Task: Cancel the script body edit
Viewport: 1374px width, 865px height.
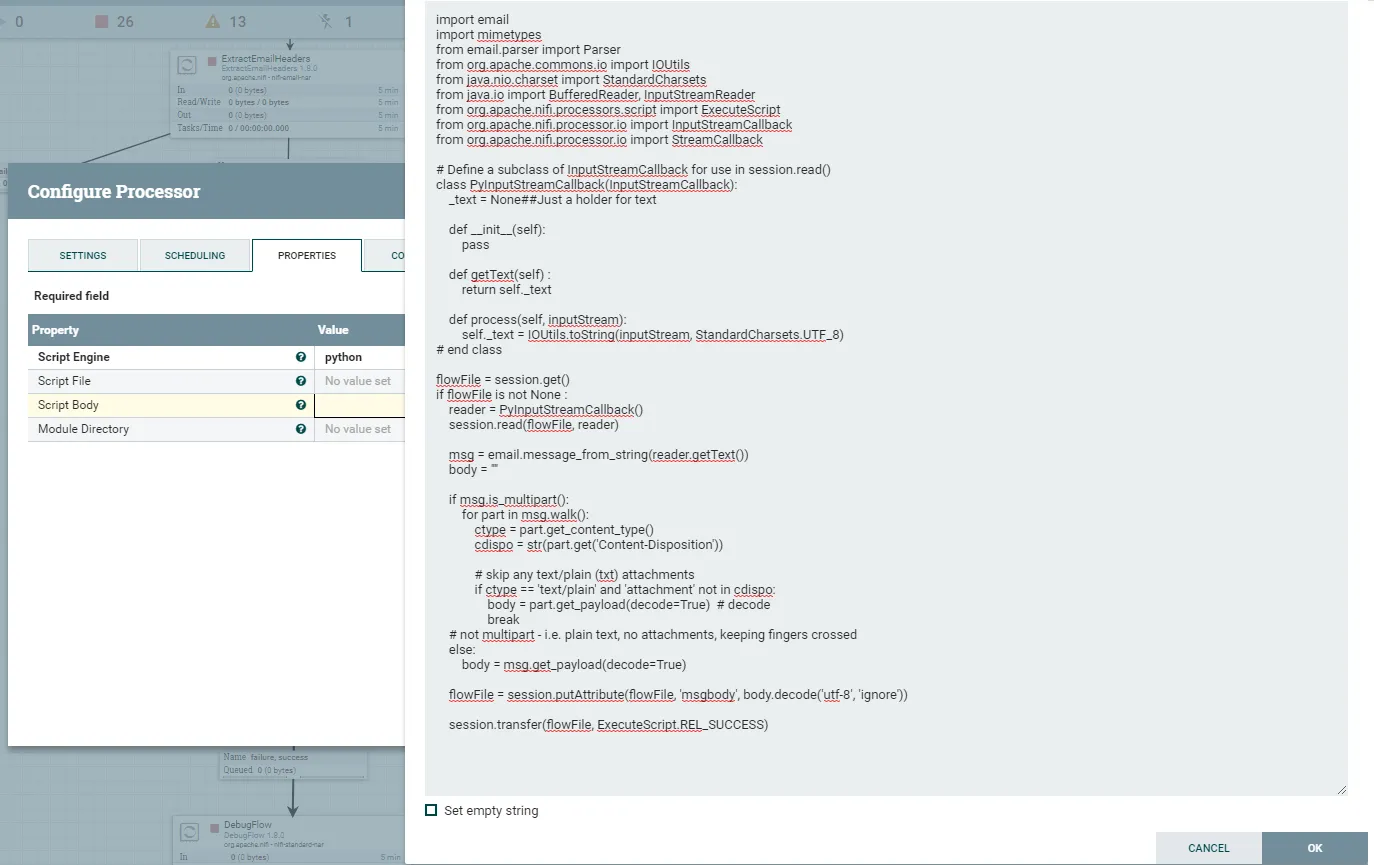Action: [x=1209, y=848]
